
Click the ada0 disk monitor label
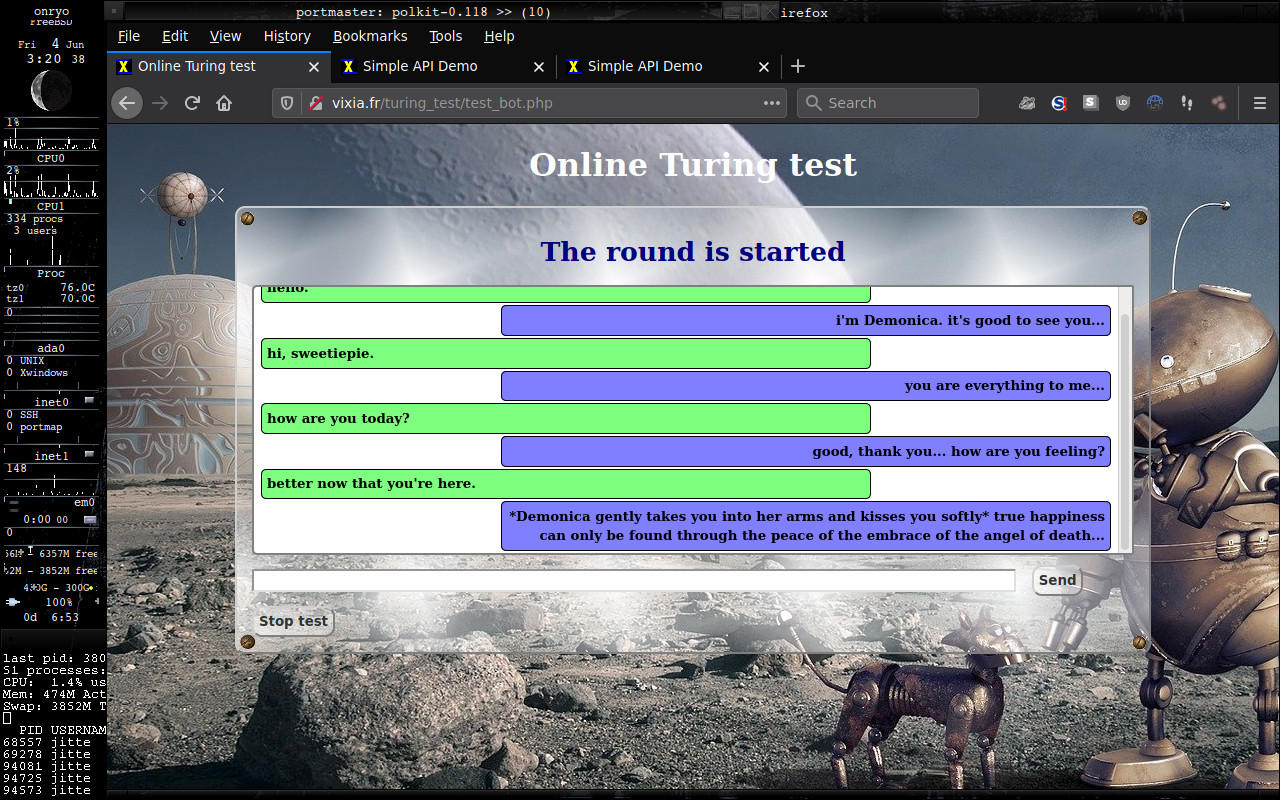pos(51,348)
